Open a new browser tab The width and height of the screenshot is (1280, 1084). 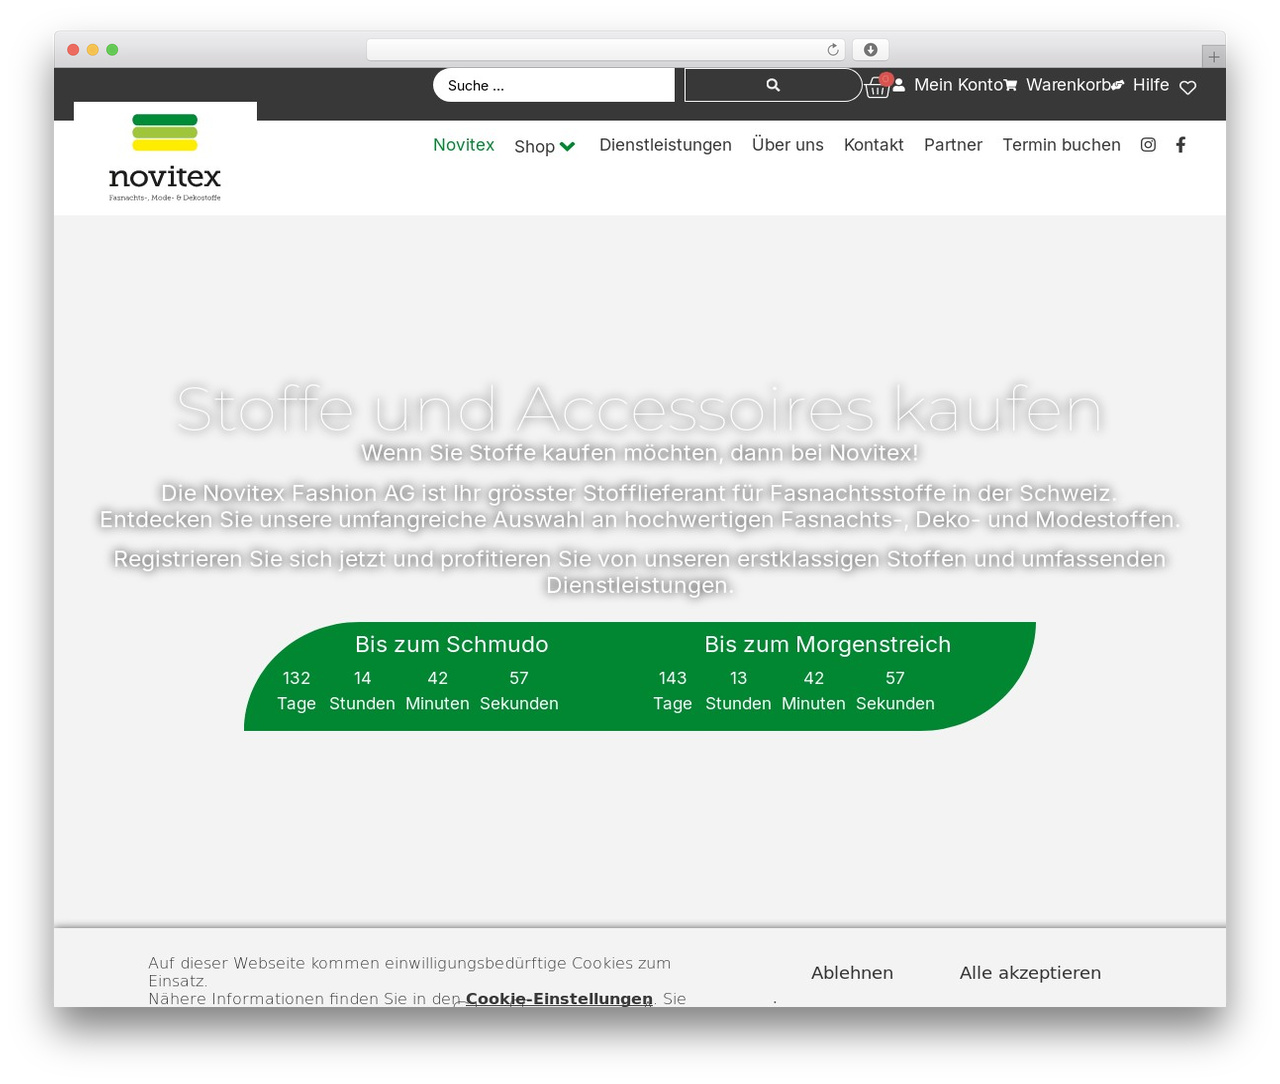(1213, 57)
